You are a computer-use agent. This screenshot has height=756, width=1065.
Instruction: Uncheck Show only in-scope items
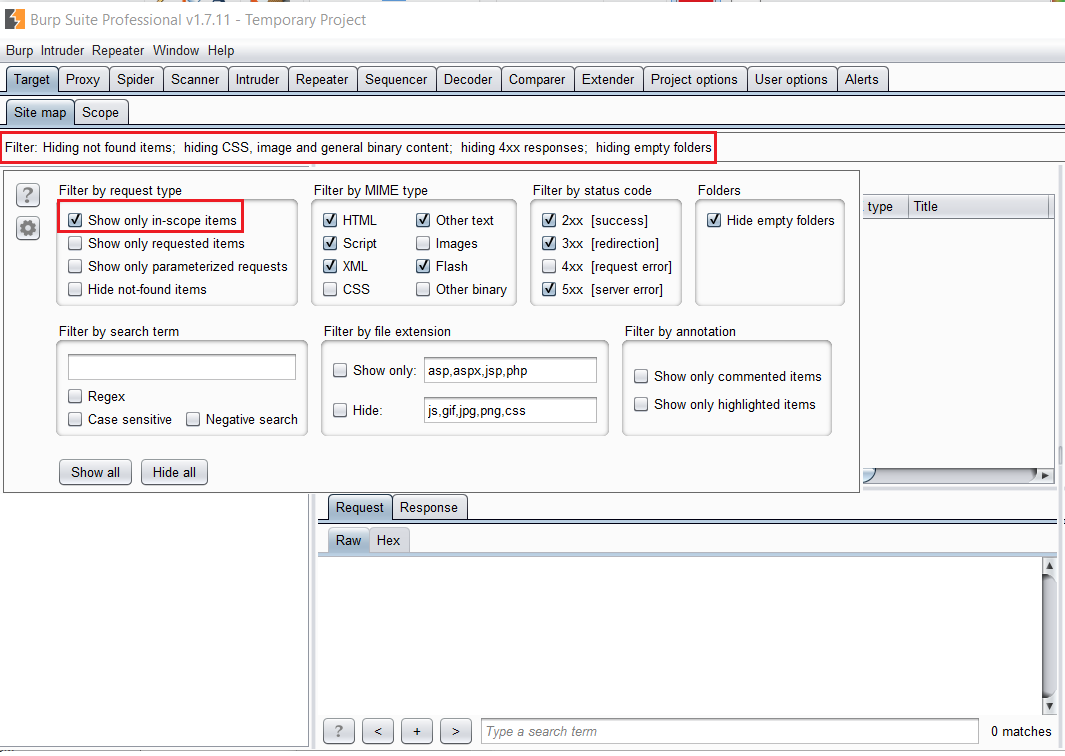point(75,220)
